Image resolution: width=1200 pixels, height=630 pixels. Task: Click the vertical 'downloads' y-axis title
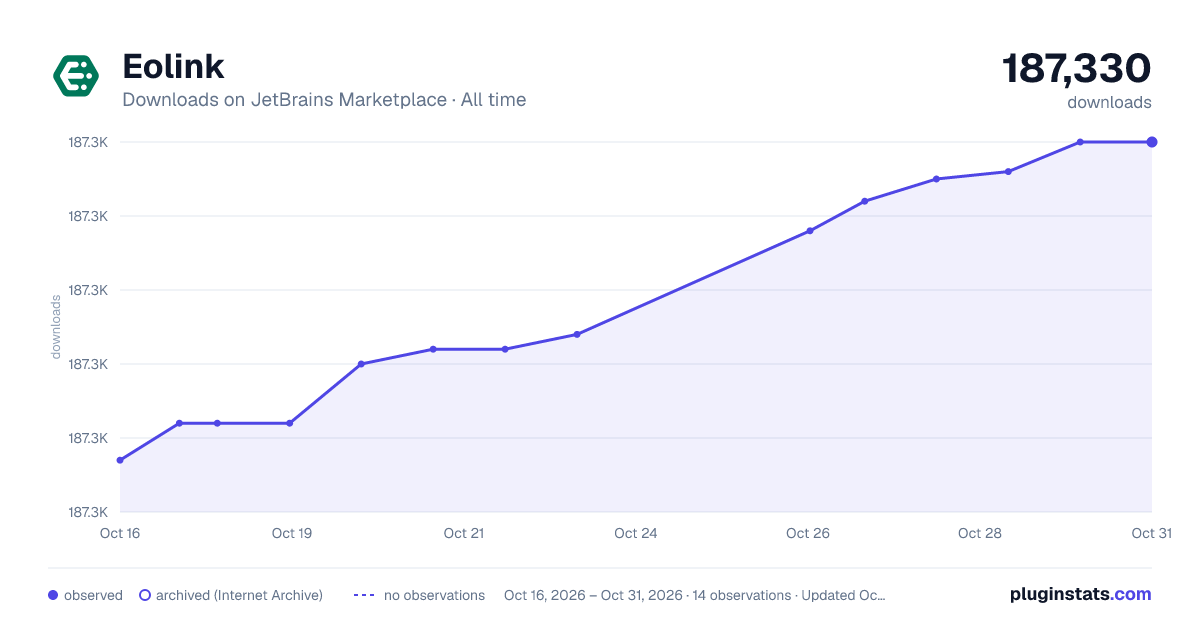pos(56,327)
